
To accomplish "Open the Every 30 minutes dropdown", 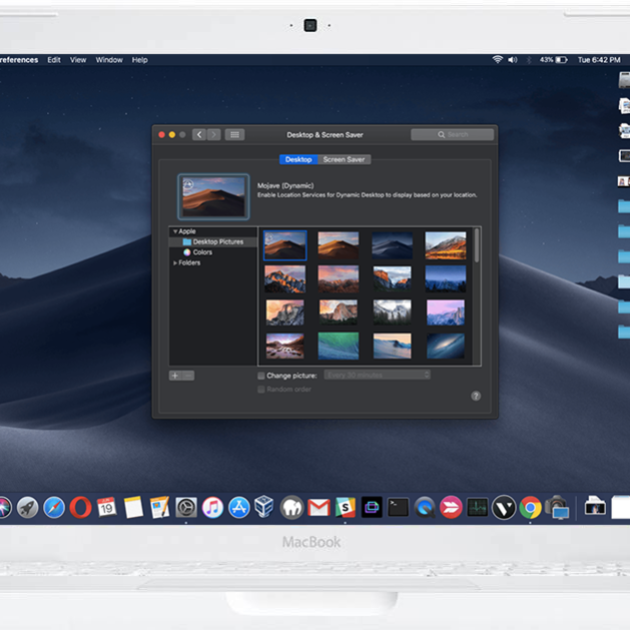I will [377, 375].
